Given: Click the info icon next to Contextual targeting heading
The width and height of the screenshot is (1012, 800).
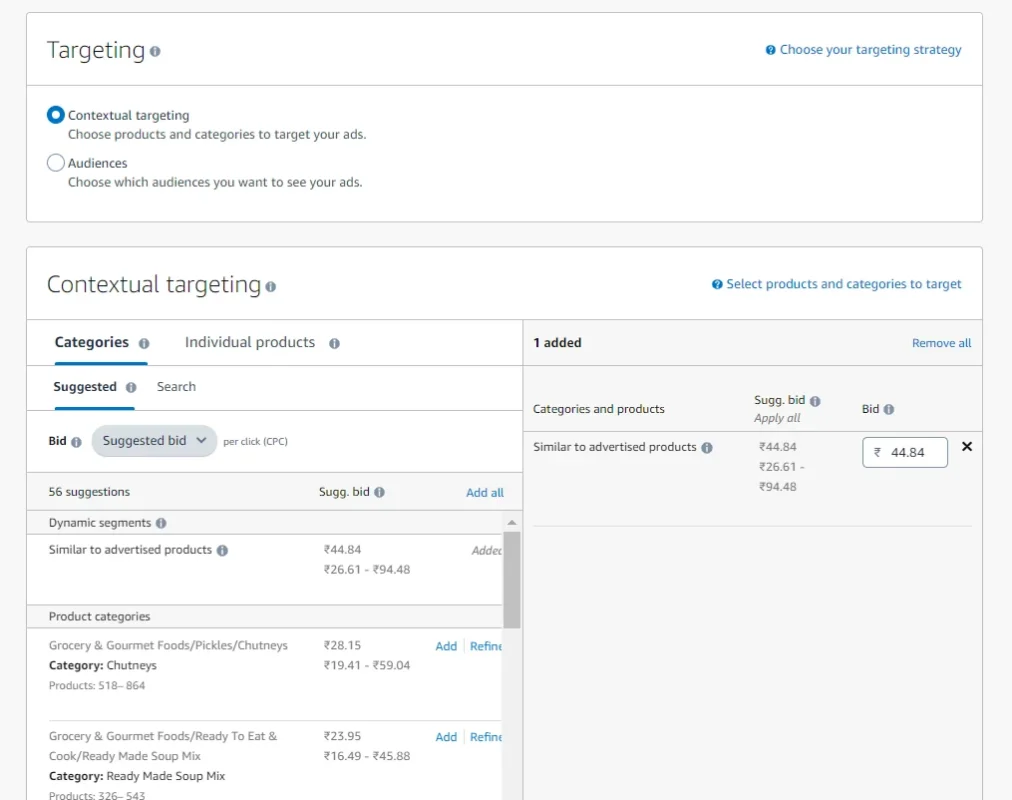Looking at the screenshot, I should (x=271, y=287).
